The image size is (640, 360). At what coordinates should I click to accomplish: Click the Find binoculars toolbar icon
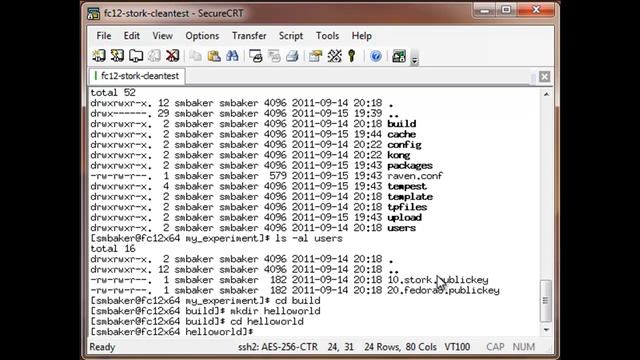click(232, 56)
